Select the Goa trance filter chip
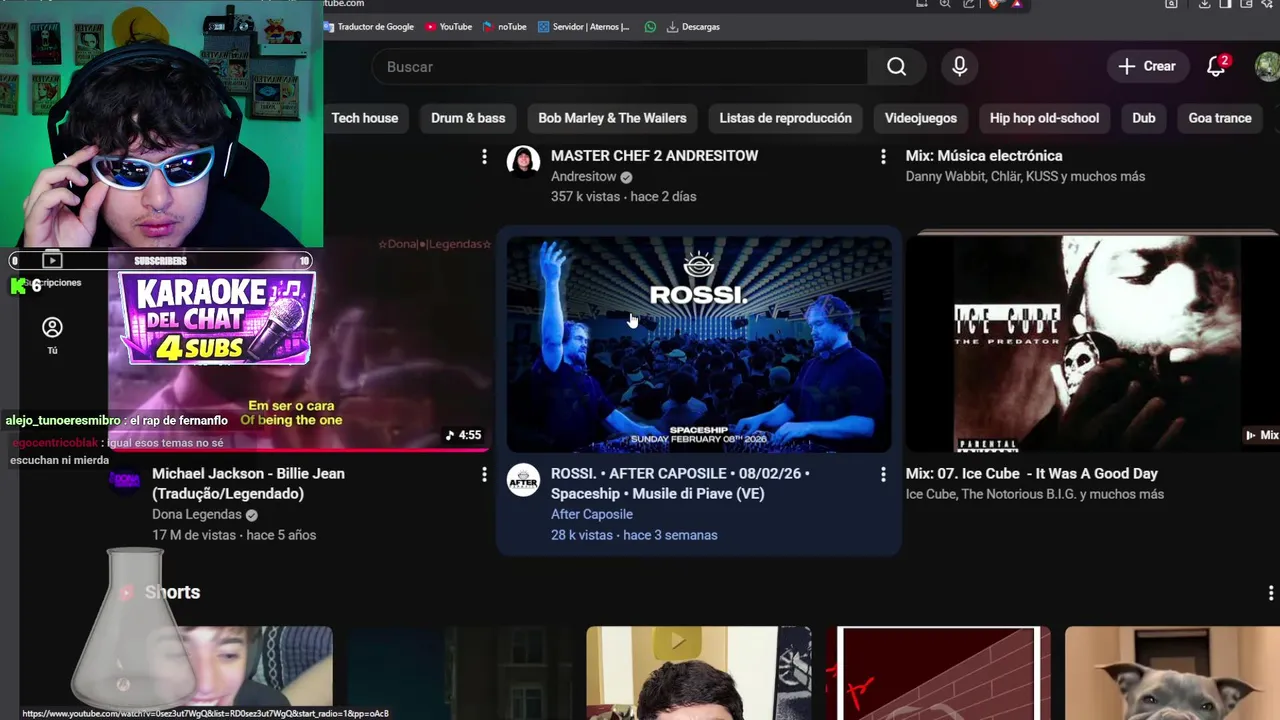The width and height of the screenshot is (1280, 720). click(1220, 118)
